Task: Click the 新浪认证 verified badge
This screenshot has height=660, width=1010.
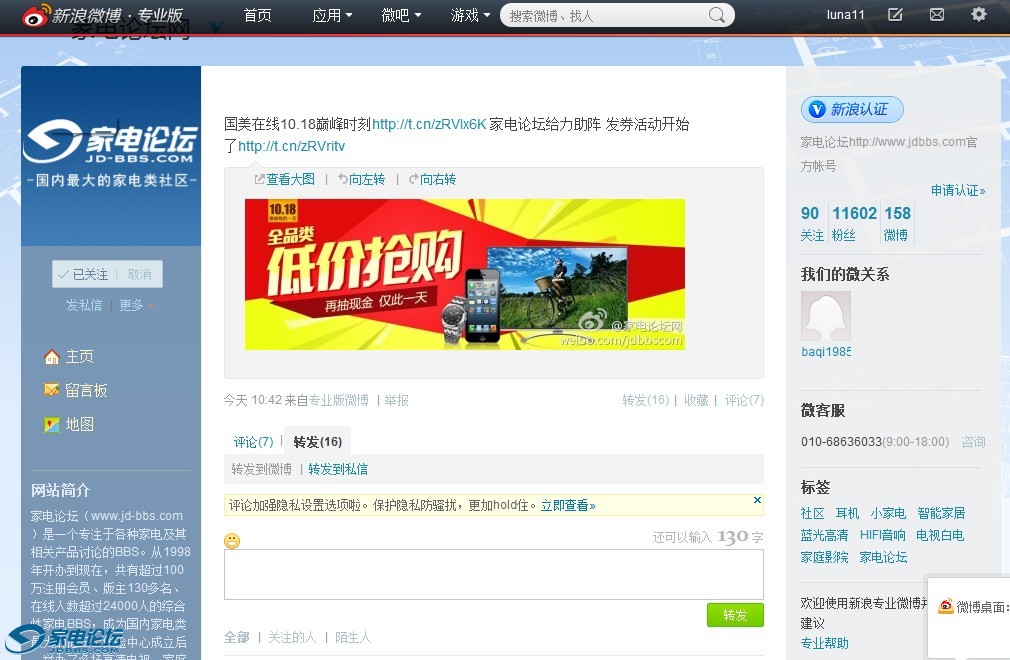Action: [852, 109]
